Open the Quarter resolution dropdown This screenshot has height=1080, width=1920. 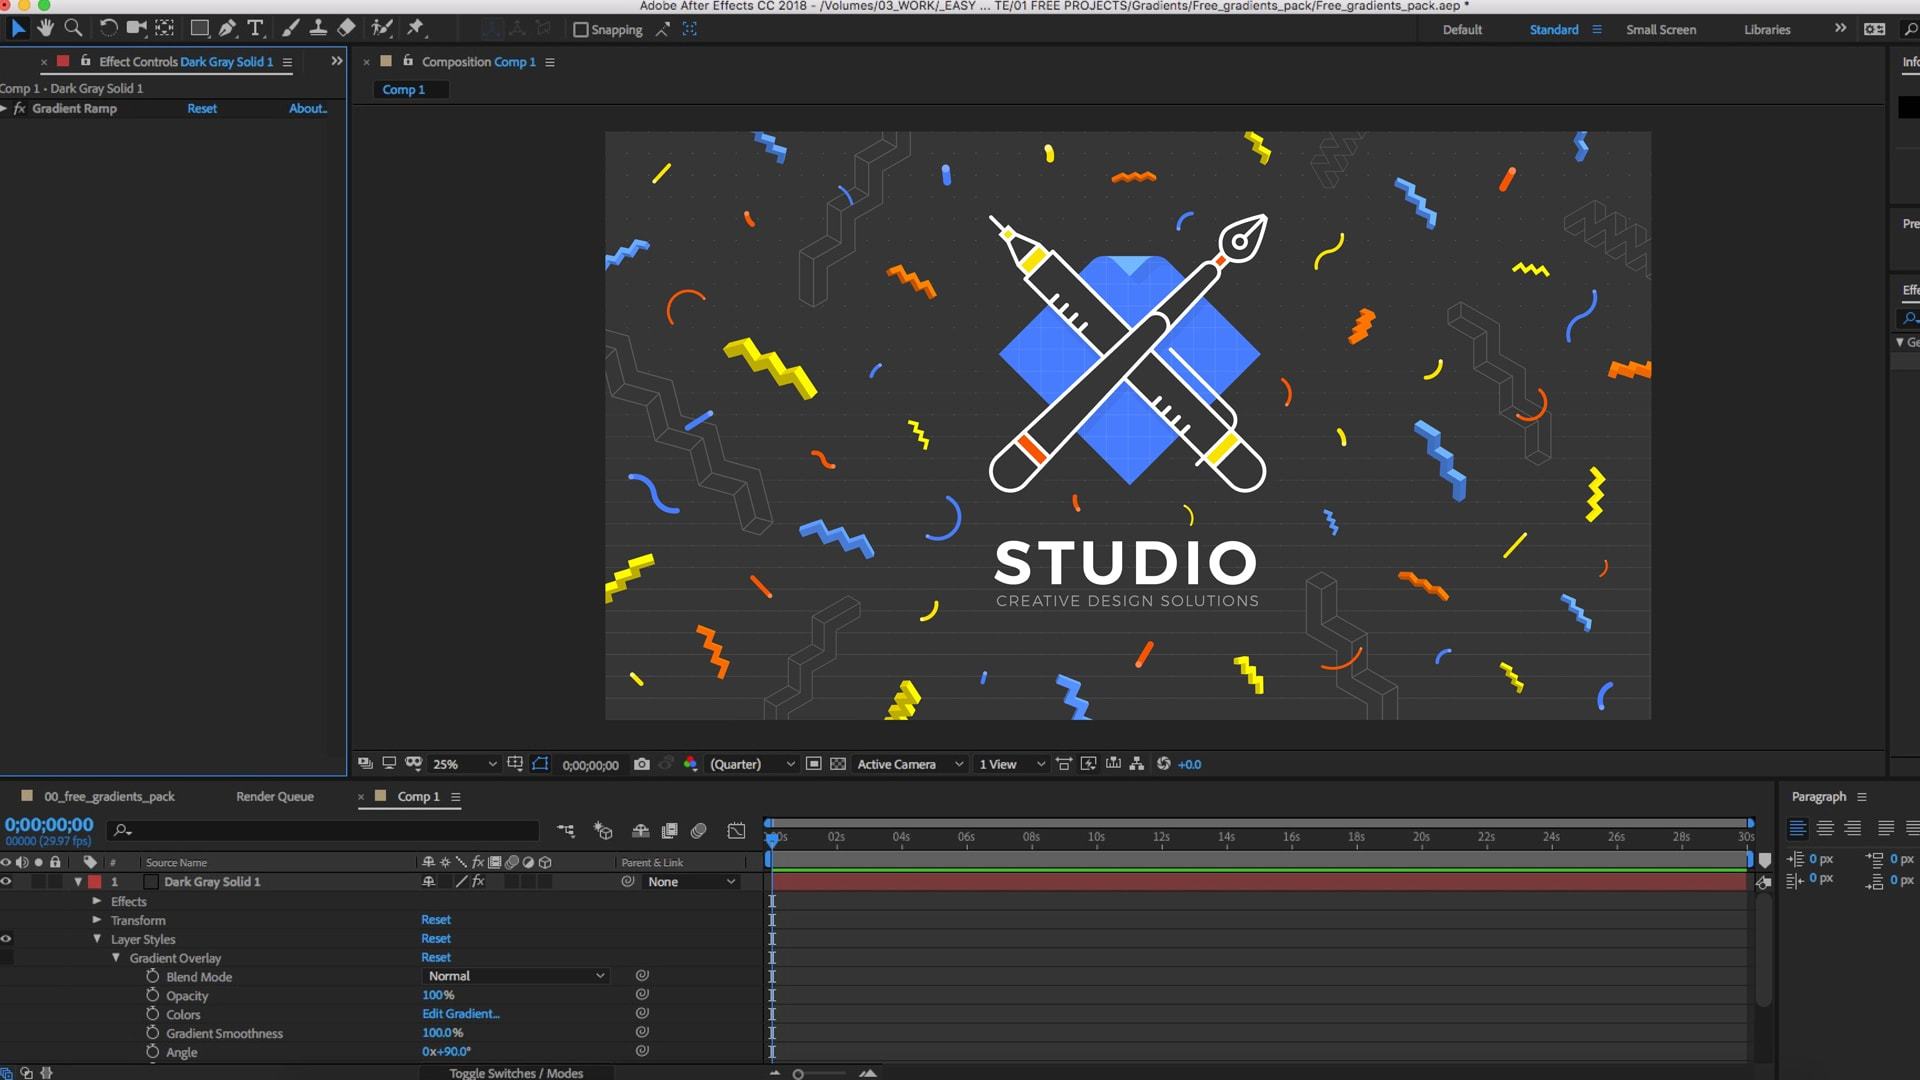pos(752,764)
